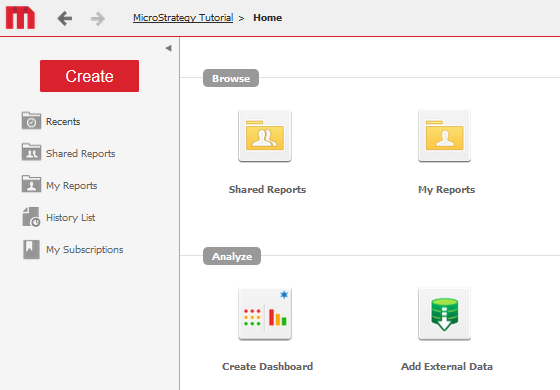
Task: Open History List in the sidebar
Action: click(70, 218)
